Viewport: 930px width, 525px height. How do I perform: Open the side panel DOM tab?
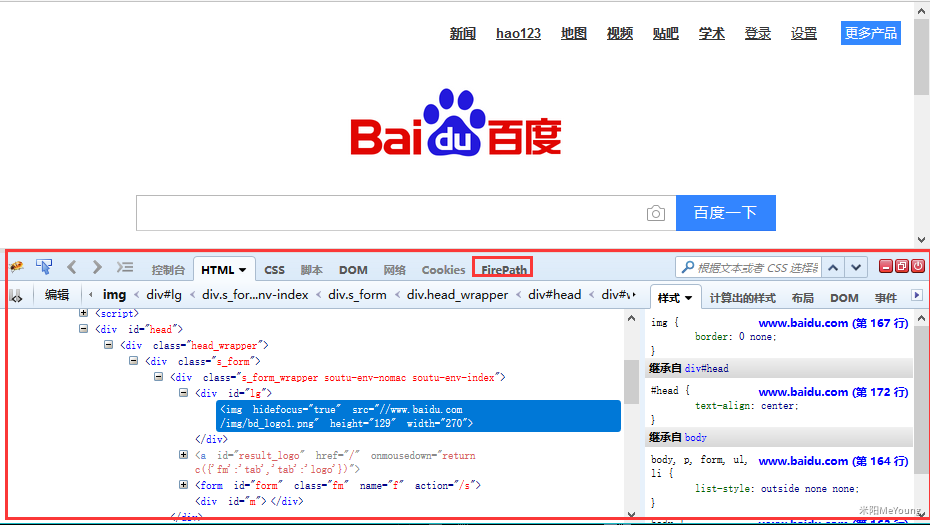[845, 298]
